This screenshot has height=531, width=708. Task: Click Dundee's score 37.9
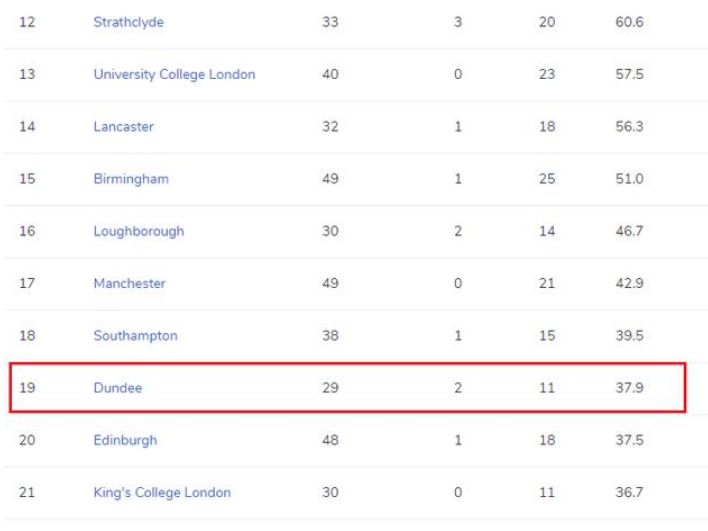[x=629, y=388]
